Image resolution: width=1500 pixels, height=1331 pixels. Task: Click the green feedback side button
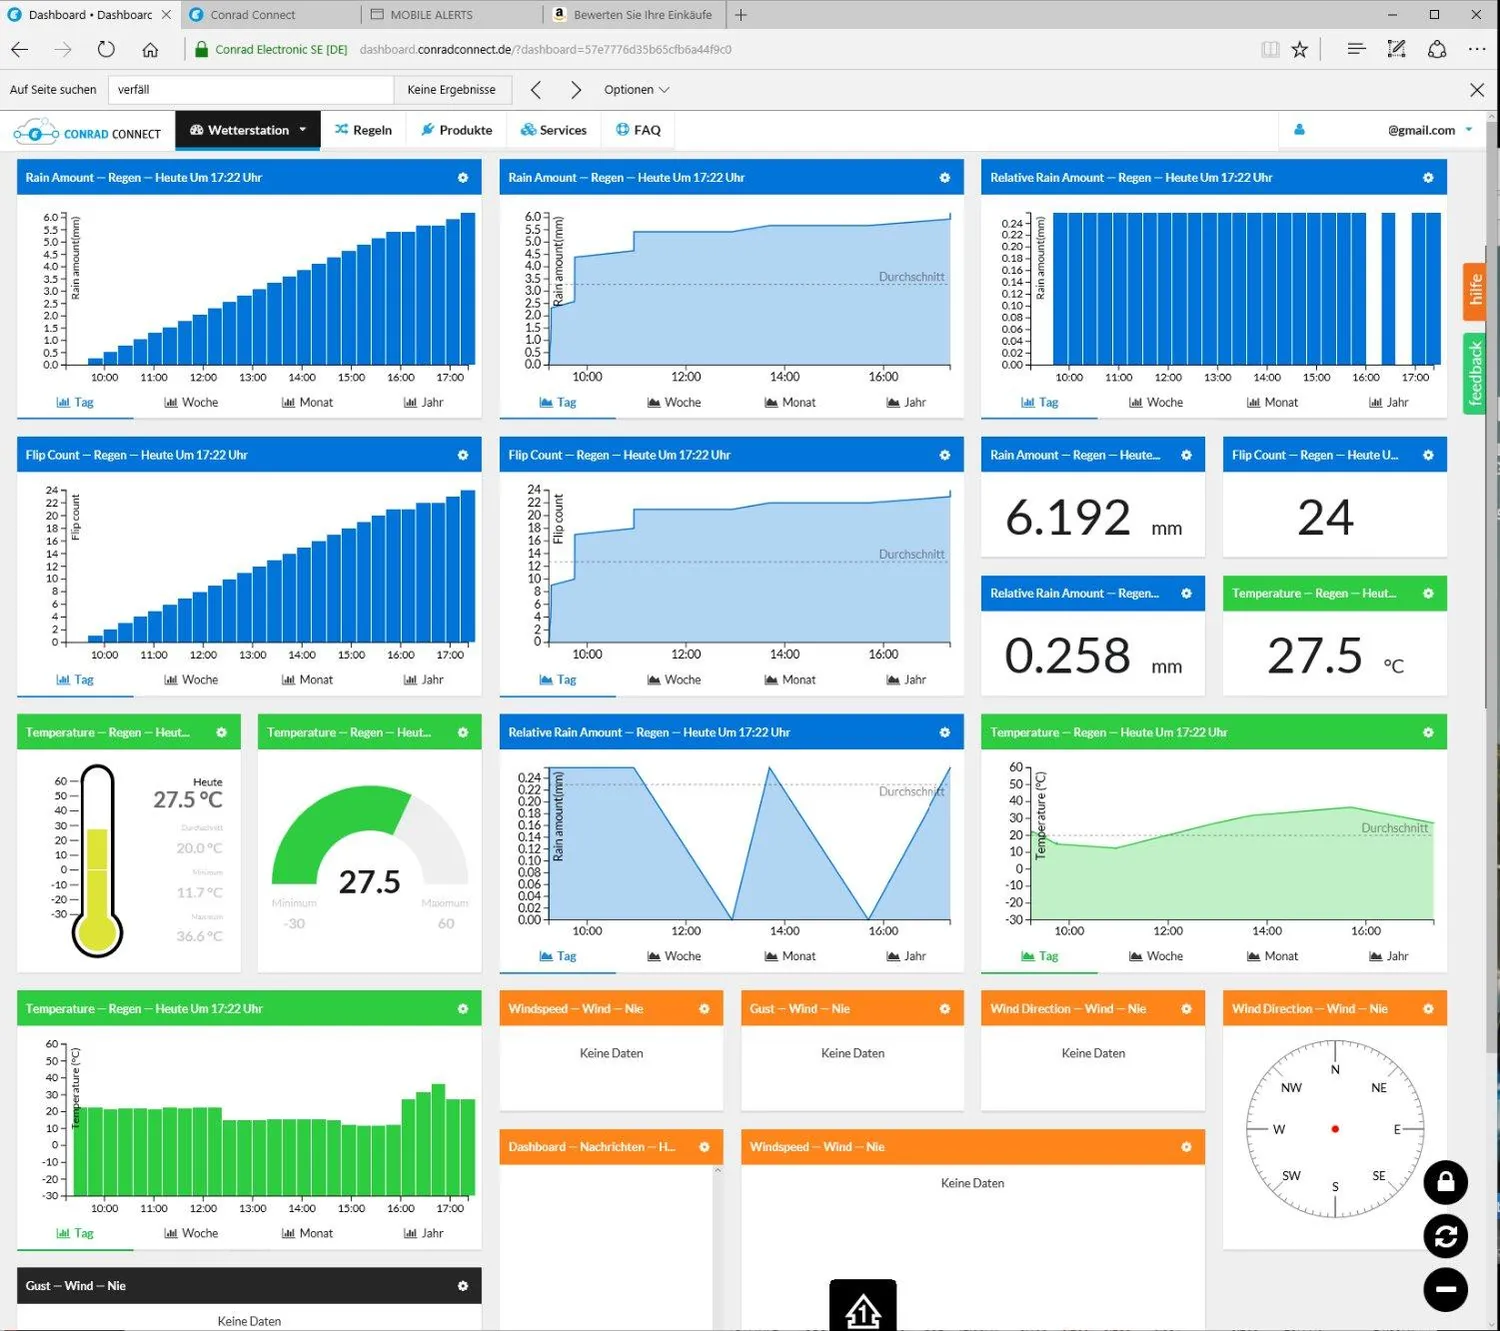[1474, 374]
